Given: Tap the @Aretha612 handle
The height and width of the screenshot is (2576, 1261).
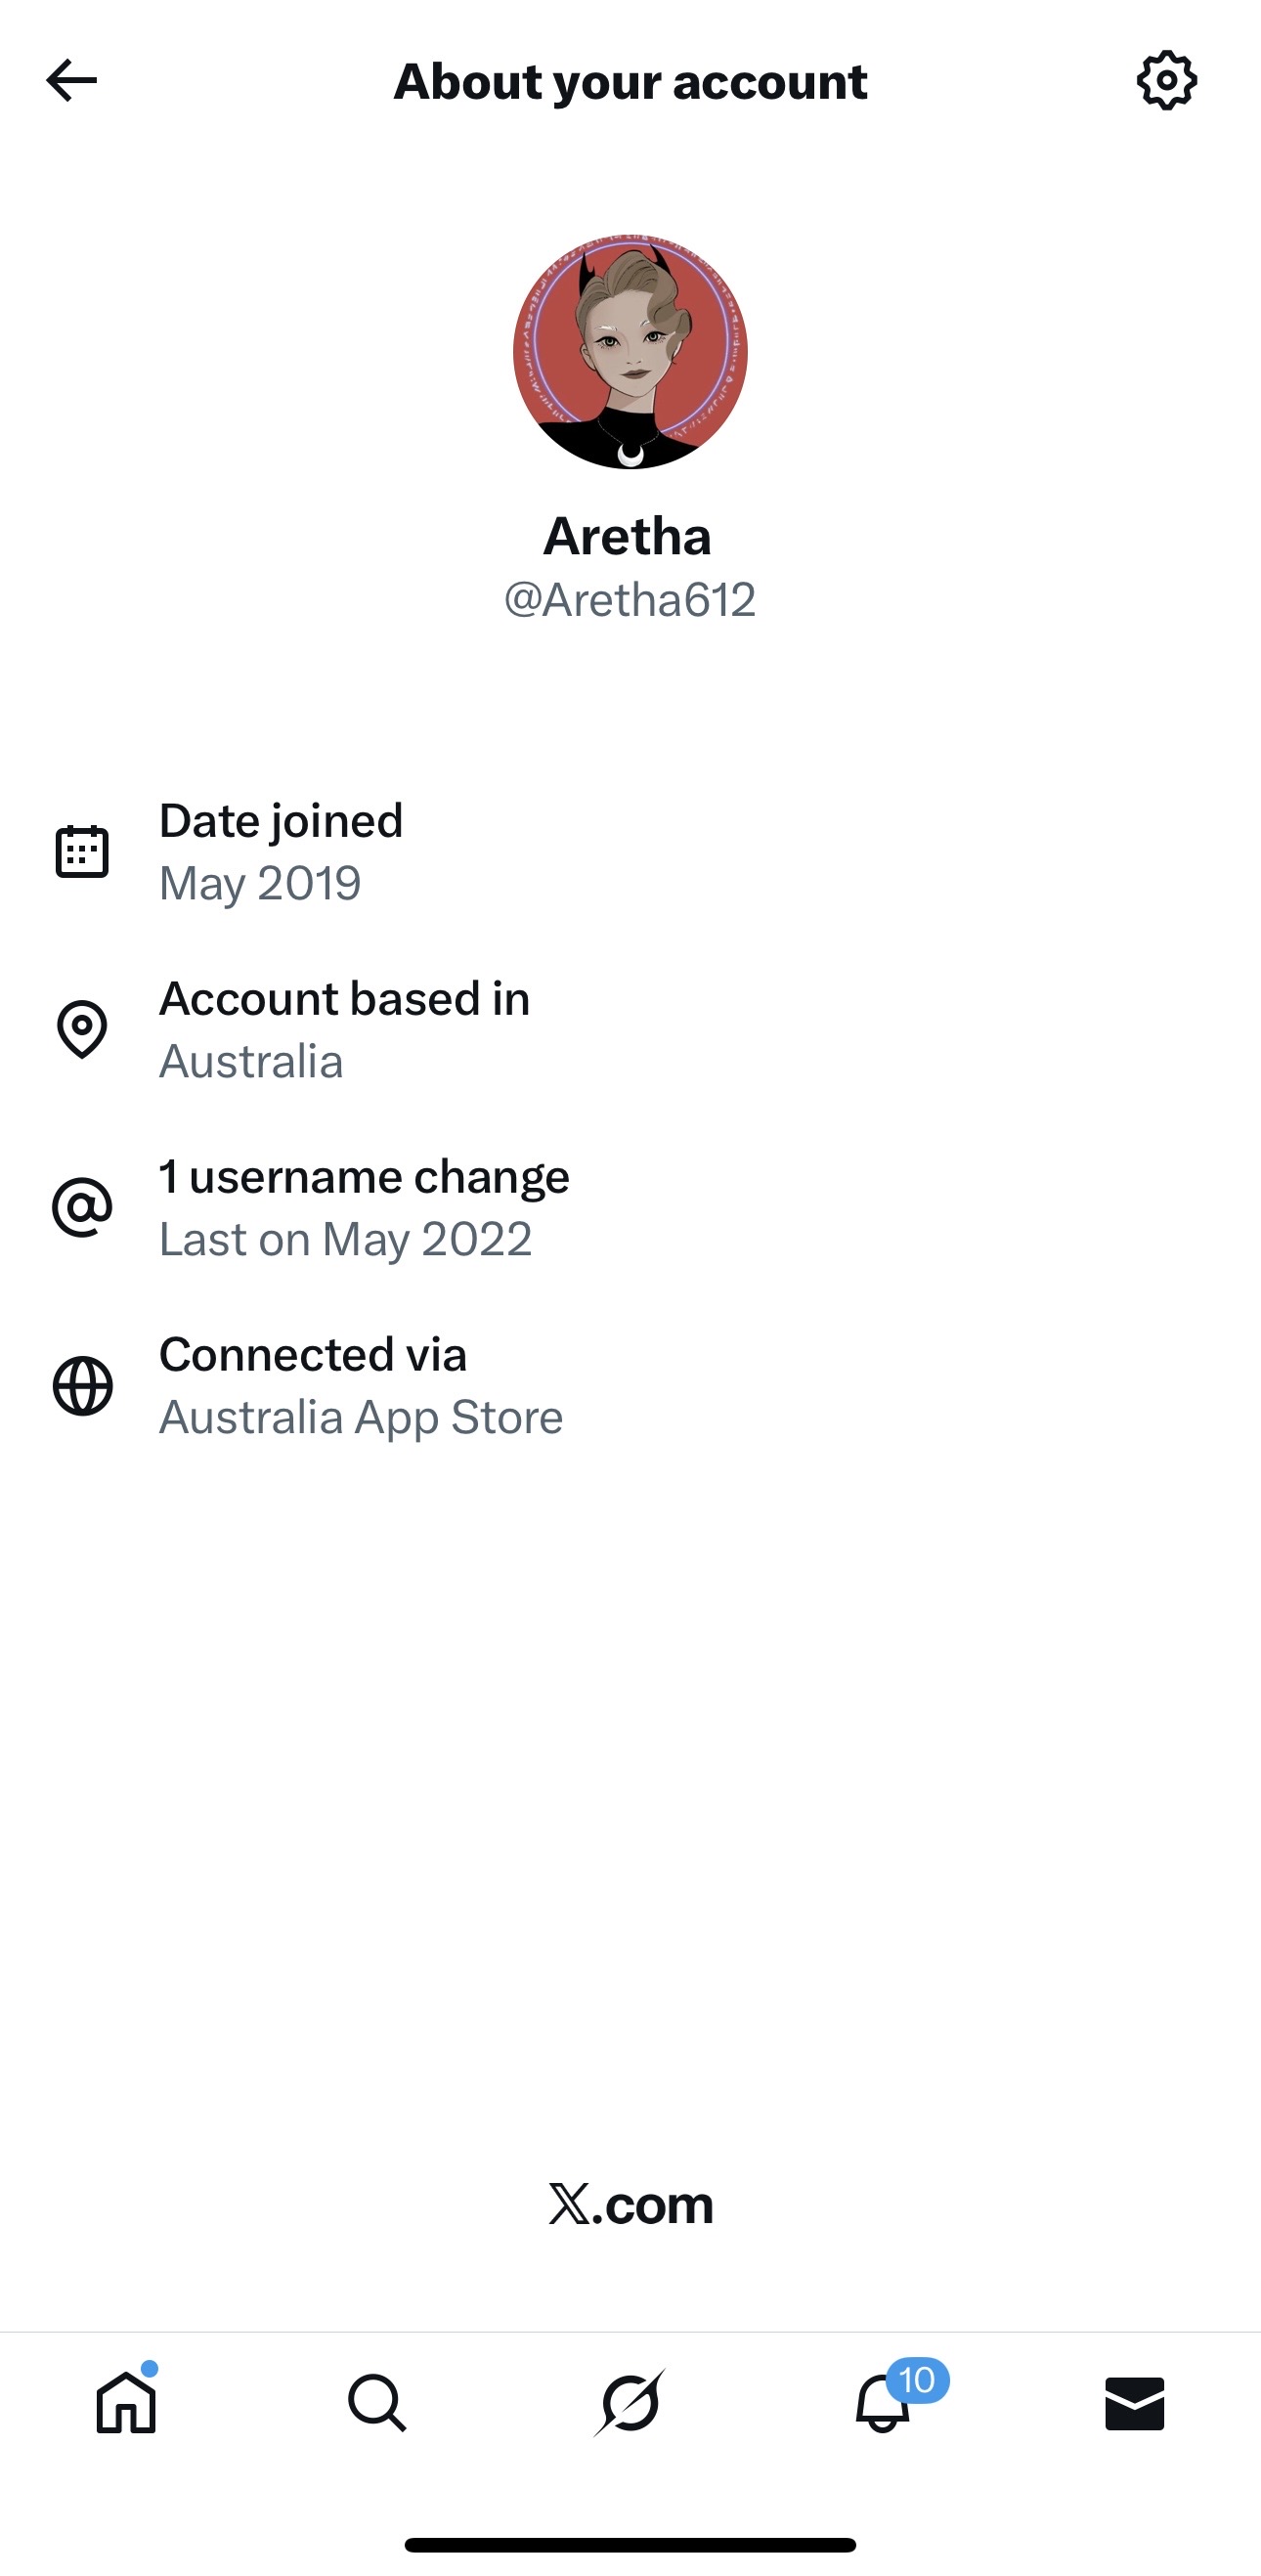Looking at the screenshot, I should coord(630,600).
